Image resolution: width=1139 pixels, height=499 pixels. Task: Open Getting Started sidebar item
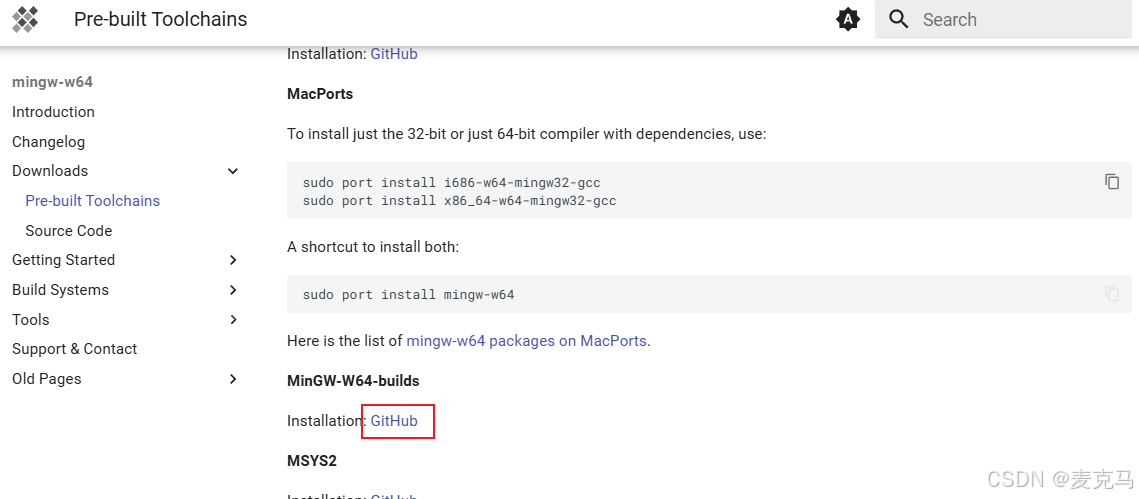[63, 260]
